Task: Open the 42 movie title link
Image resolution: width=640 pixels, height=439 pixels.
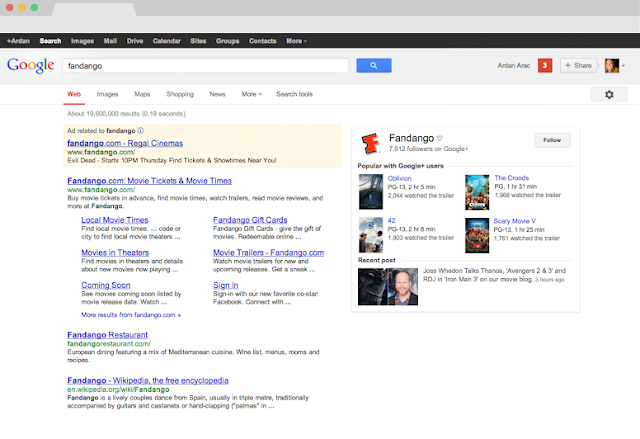Action: click(391, 220)
